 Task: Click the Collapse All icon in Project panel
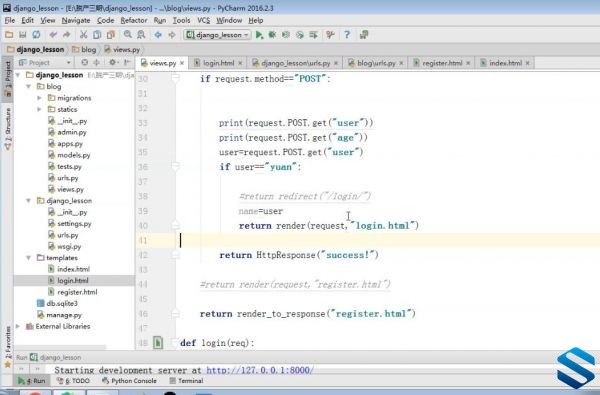tap(96, 62)
